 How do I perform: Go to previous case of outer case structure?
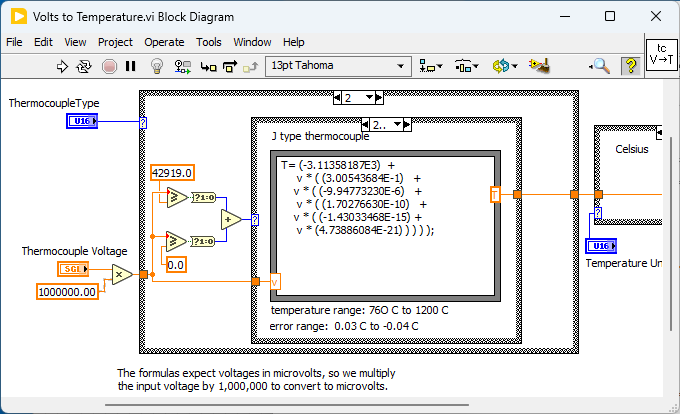(x=337, y=98)
